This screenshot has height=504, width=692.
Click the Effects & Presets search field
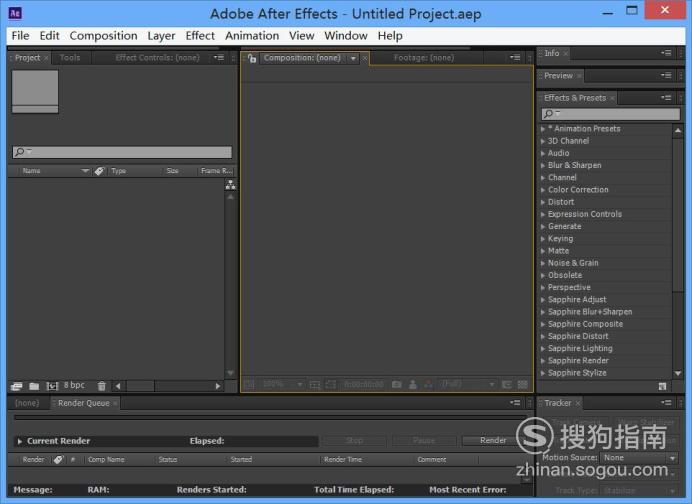click(x=611, y=114)
